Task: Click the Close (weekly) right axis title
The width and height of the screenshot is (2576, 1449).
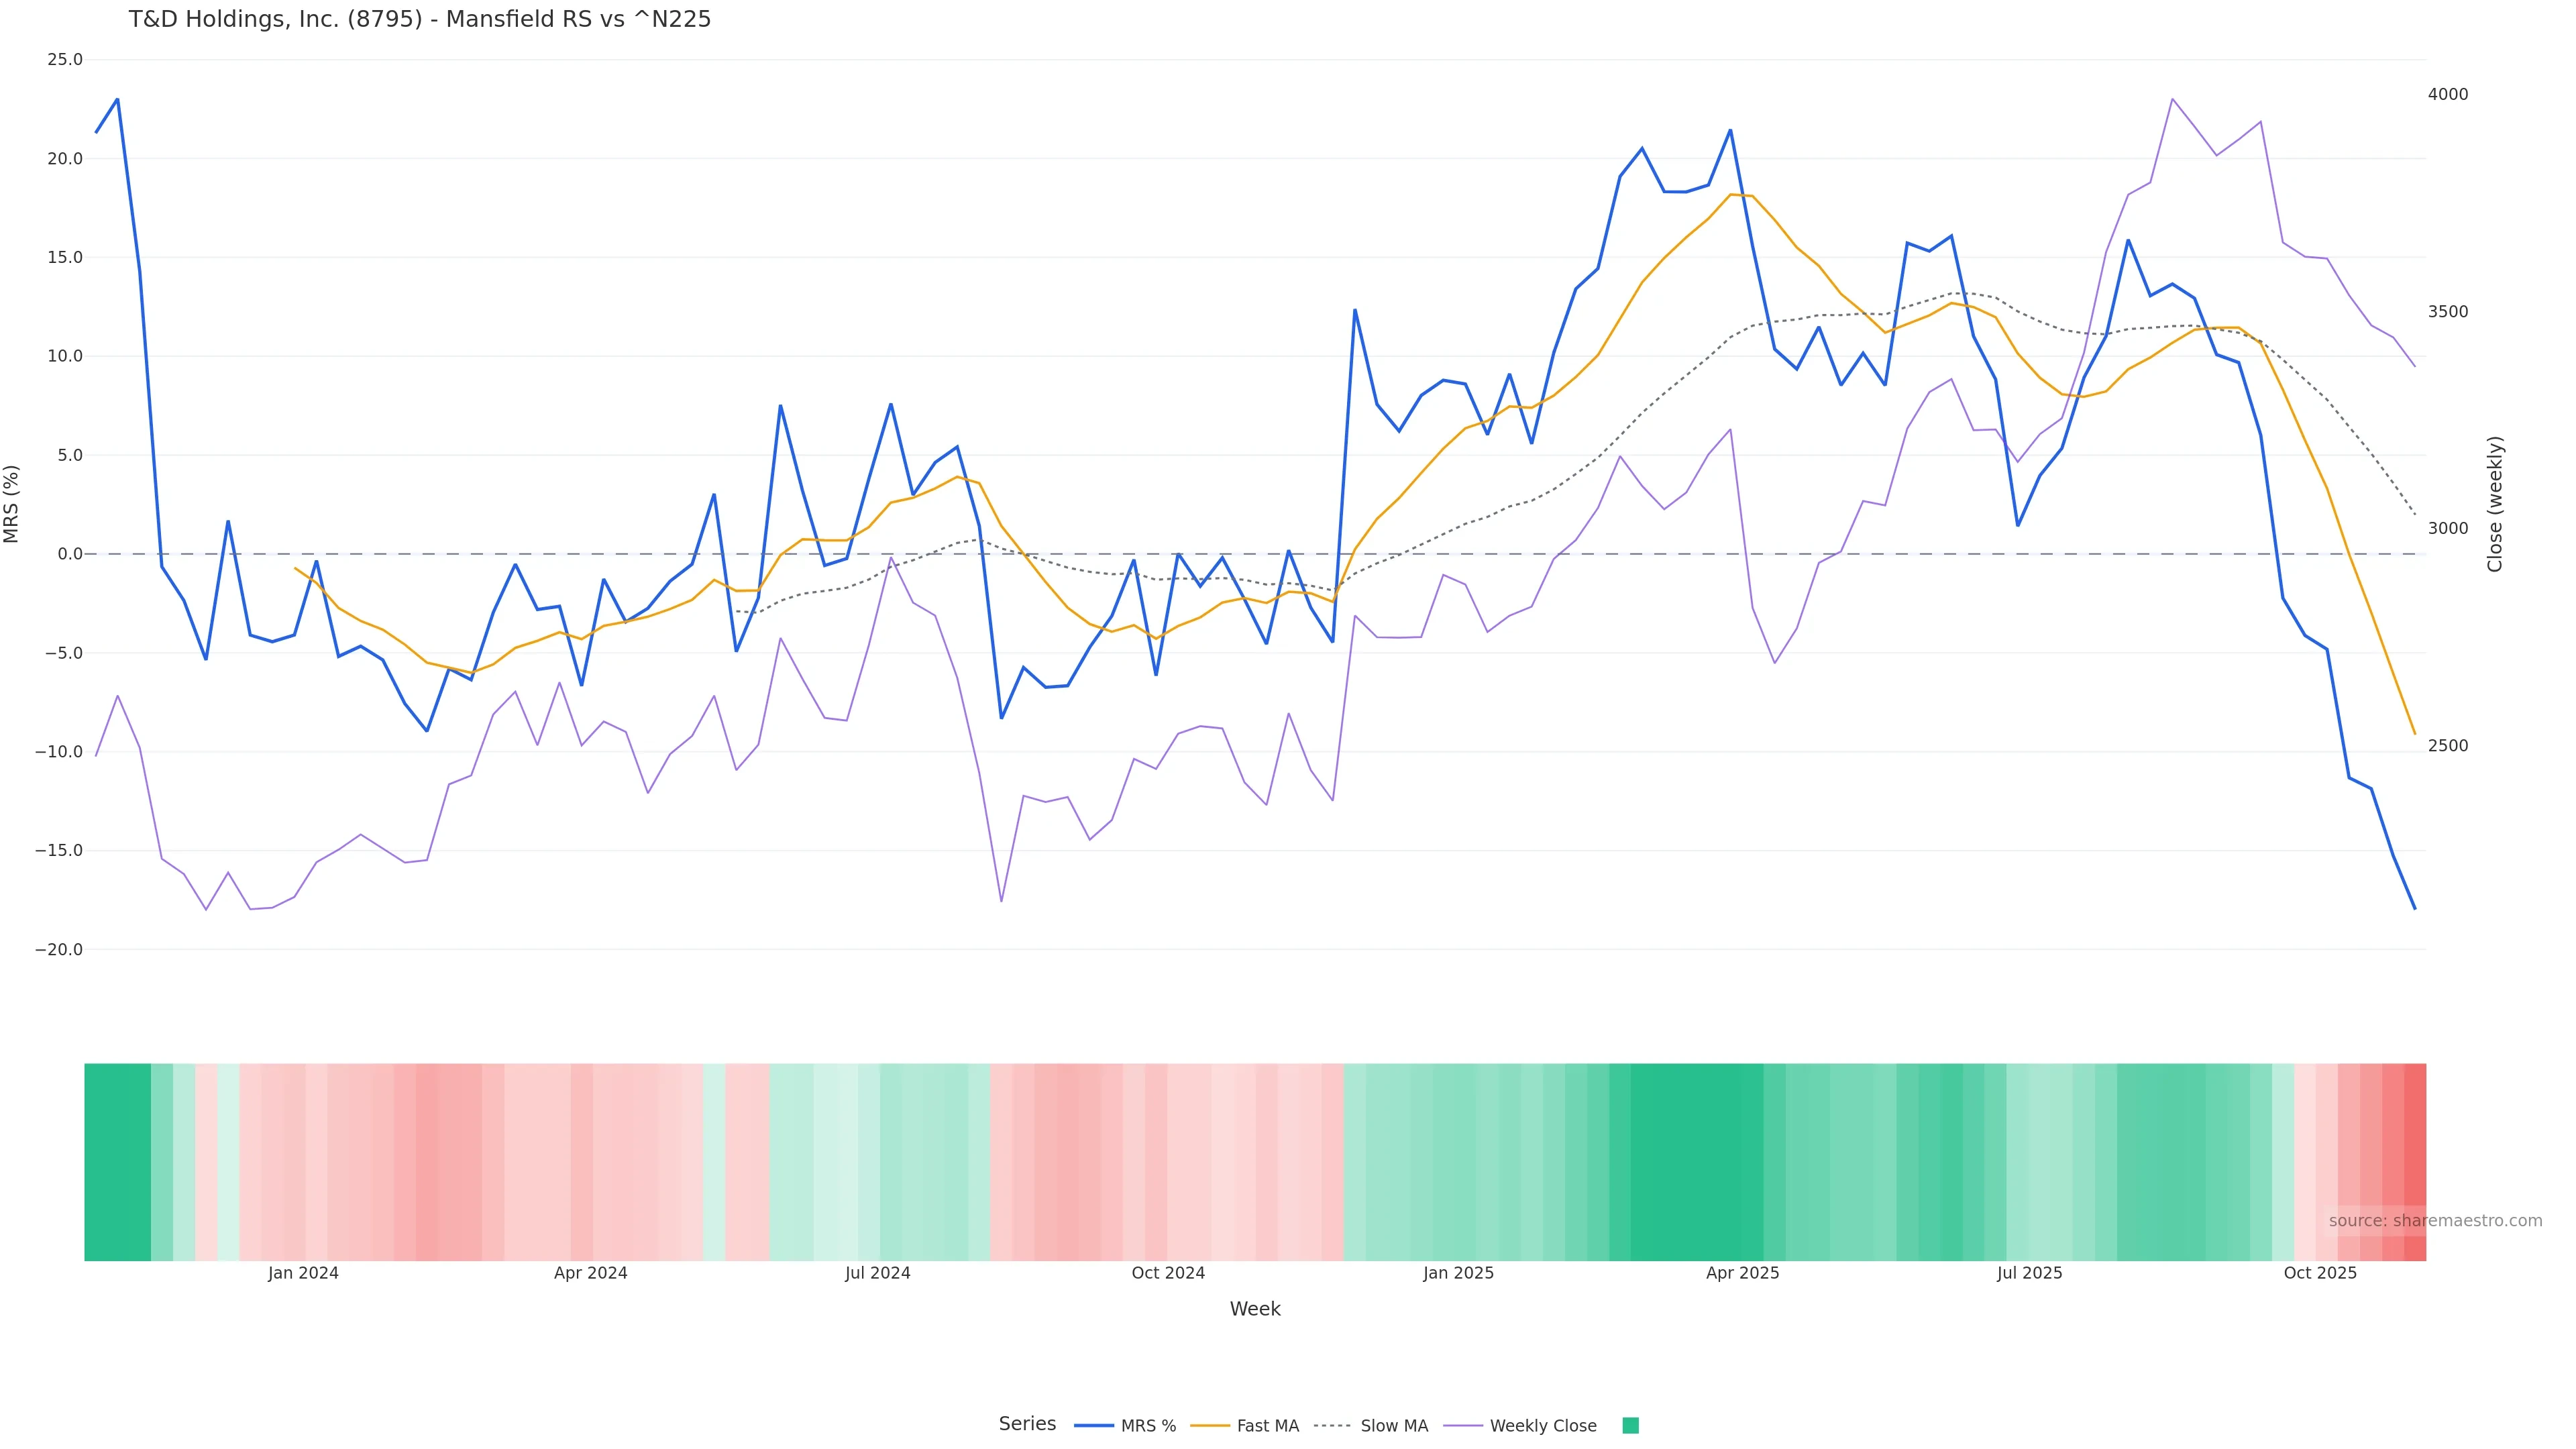Action: pos(2495,504)
